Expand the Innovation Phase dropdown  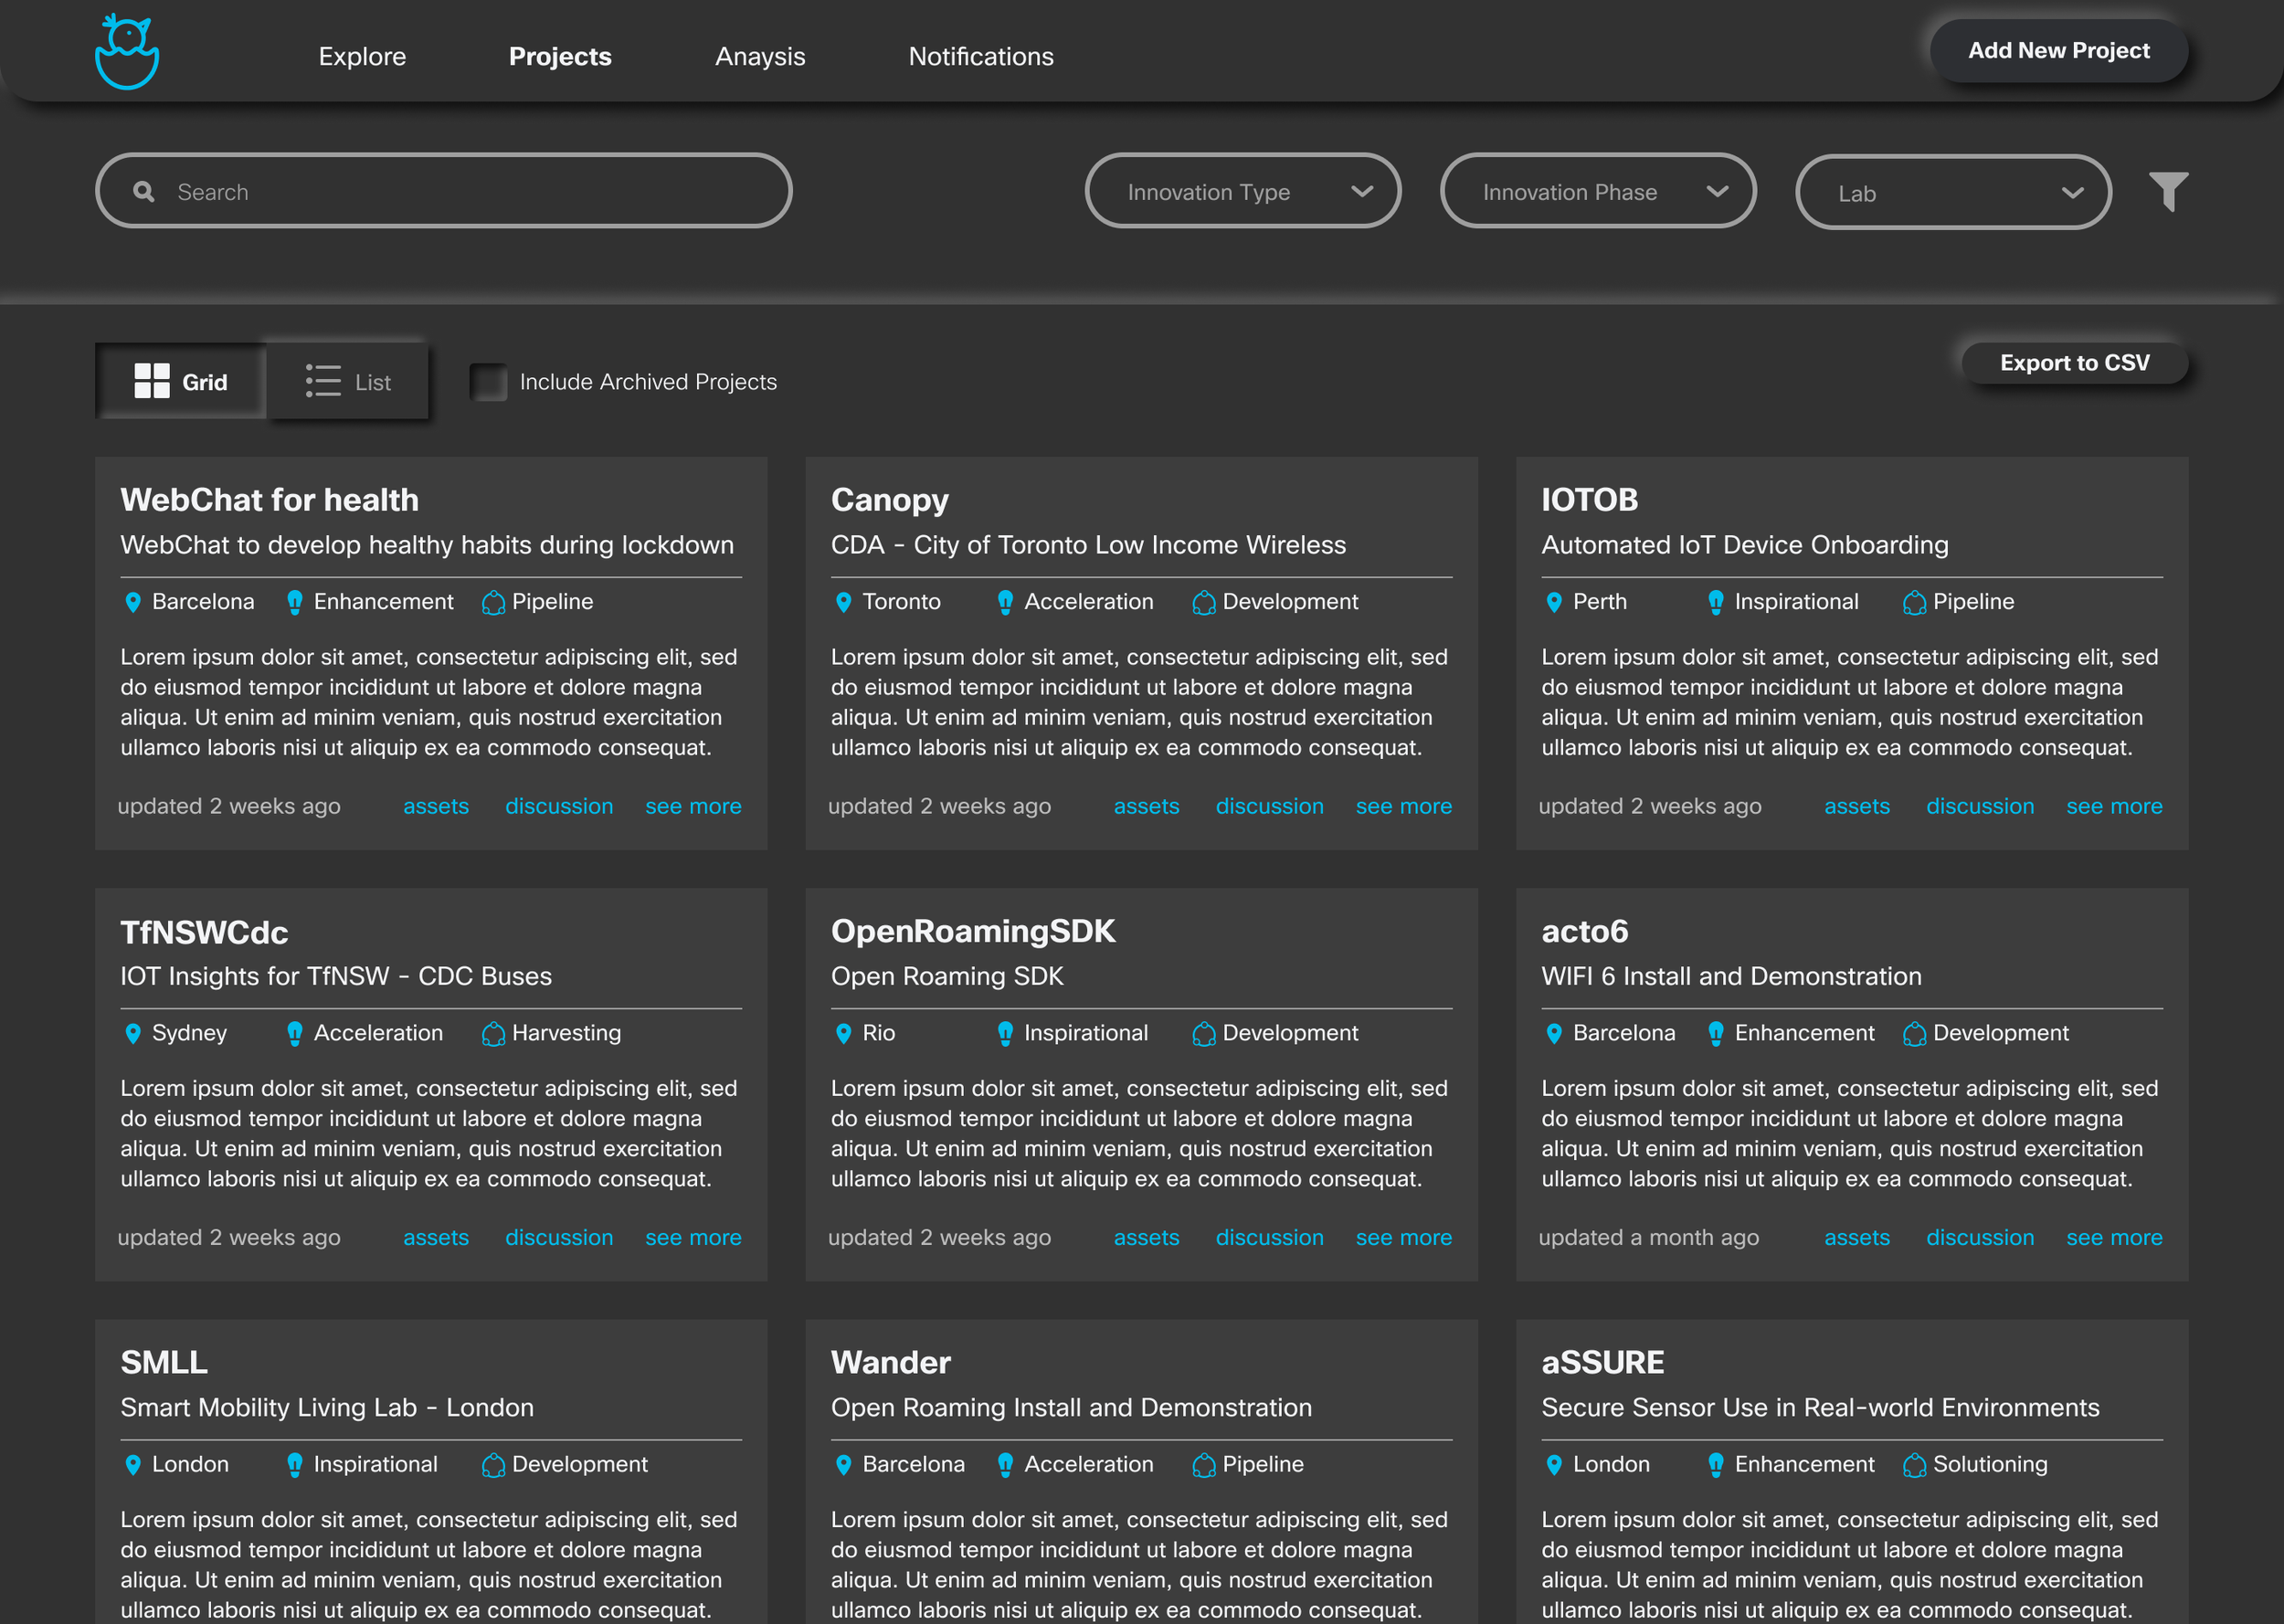(1597, 191)
